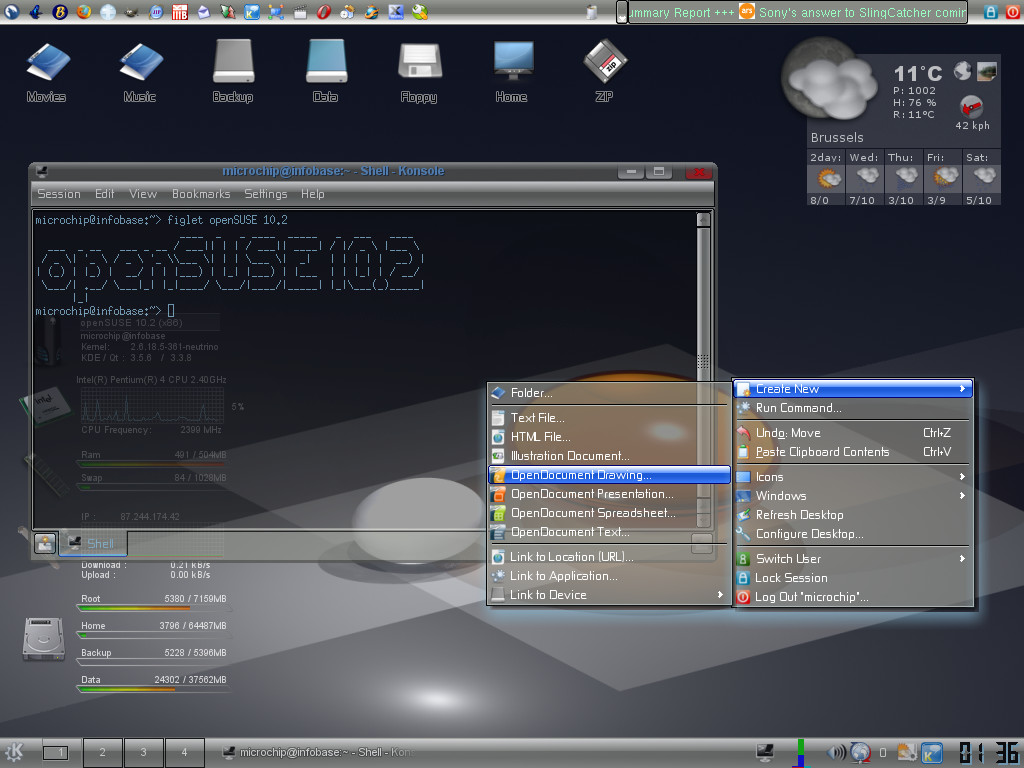Open Help menu in Konsole

pos(313,194)
